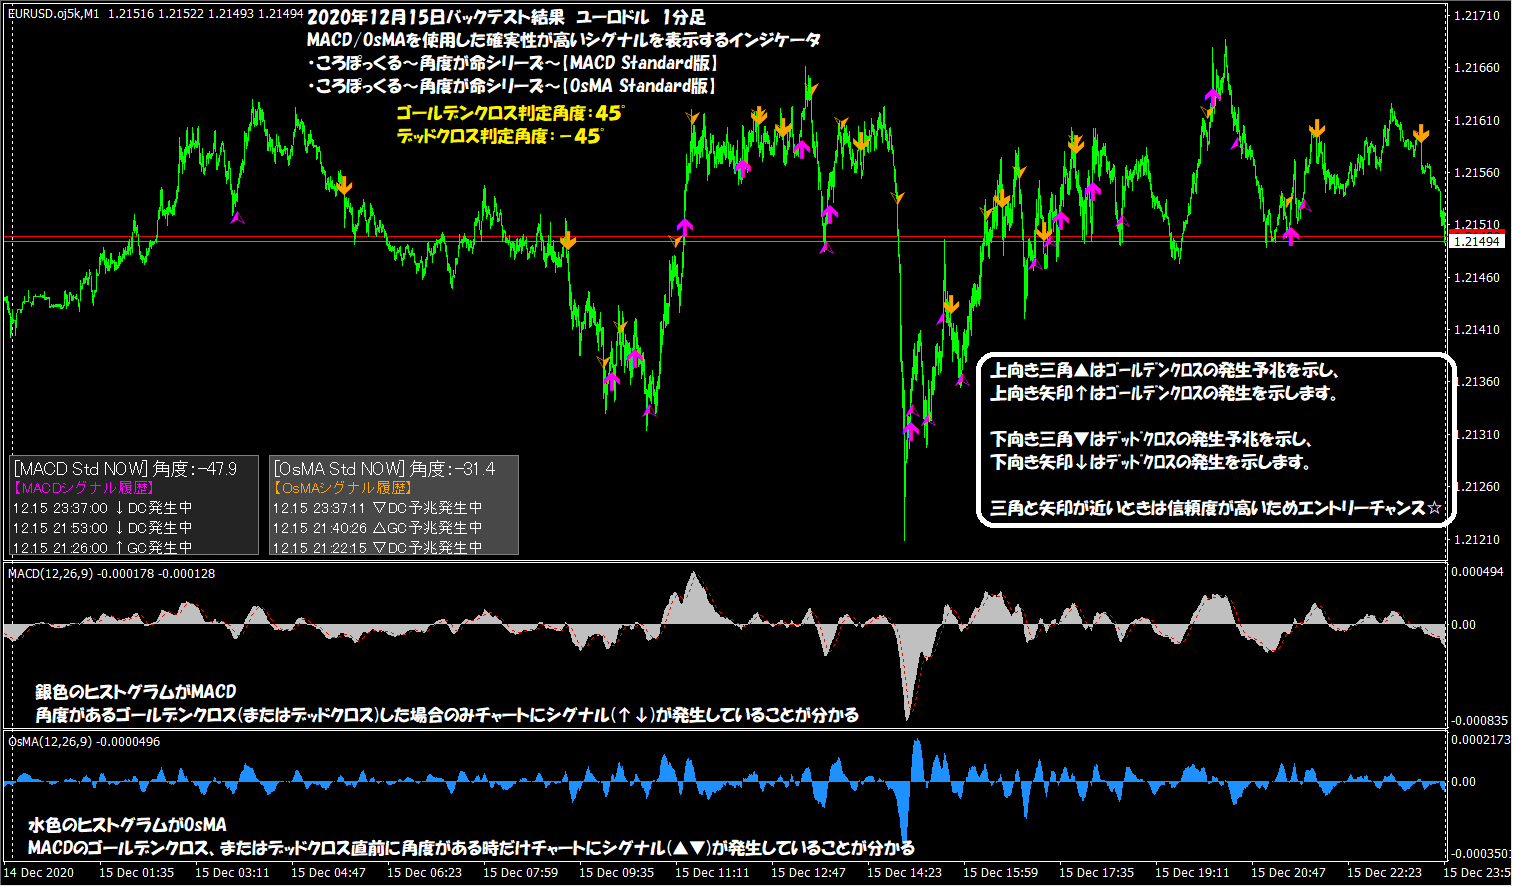
Task: Click the 1.21360 price axis label
Action: (x=1476, y=382)
